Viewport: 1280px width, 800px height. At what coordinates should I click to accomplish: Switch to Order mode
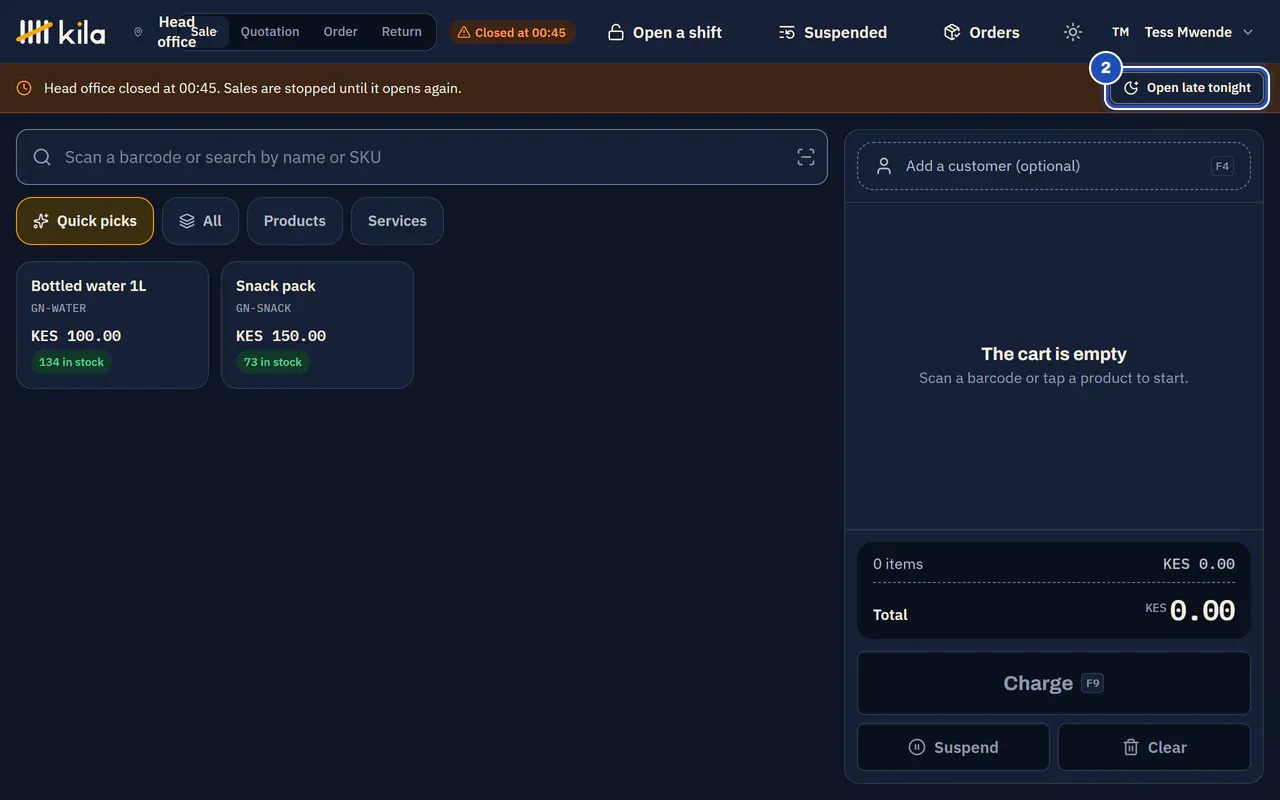(x=340, y=32)
